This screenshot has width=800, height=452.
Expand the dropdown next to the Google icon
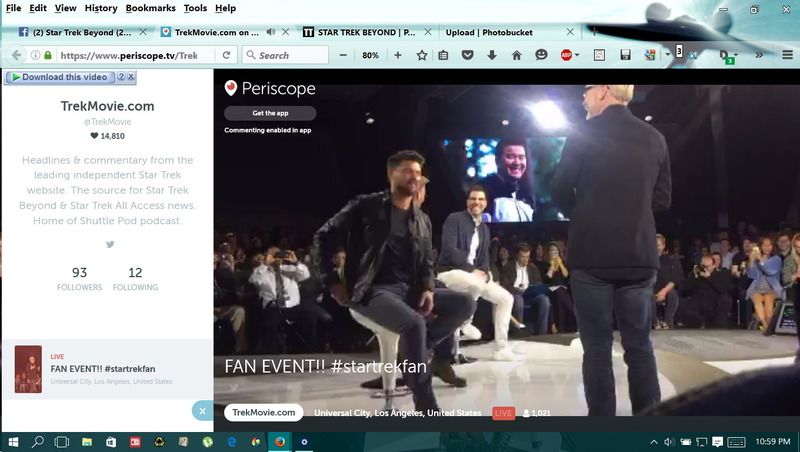(x=667, y=55)
